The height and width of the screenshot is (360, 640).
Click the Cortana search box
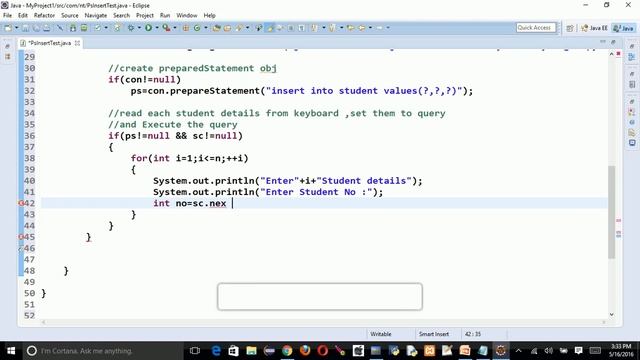pyautogui.click(x=102, y=351)
